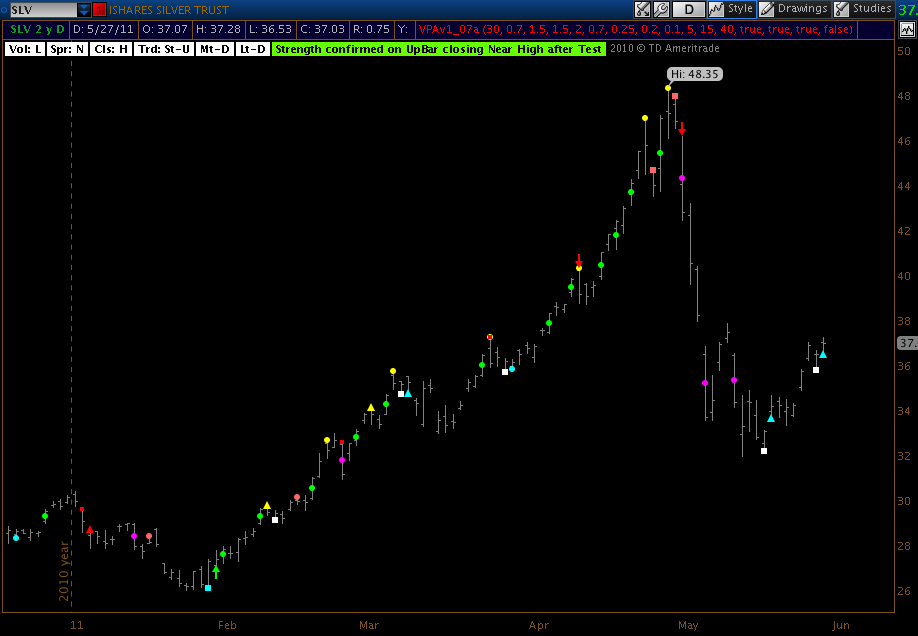Click the 50 price axis label
The width and height of the screenshot is (918, 636).
(905, 51)
